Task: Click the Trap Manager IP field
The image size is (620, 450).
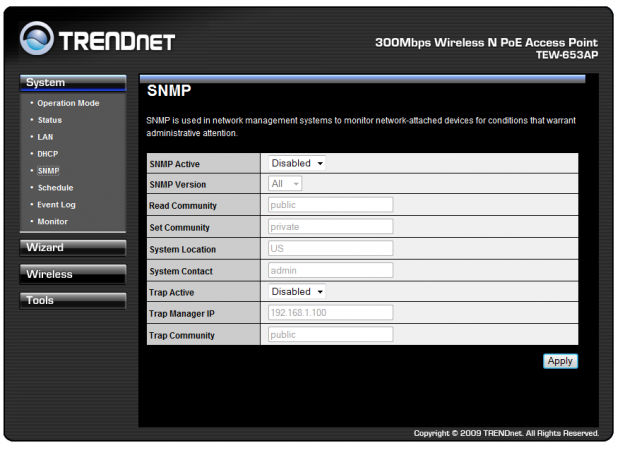Action: (331, 313)
